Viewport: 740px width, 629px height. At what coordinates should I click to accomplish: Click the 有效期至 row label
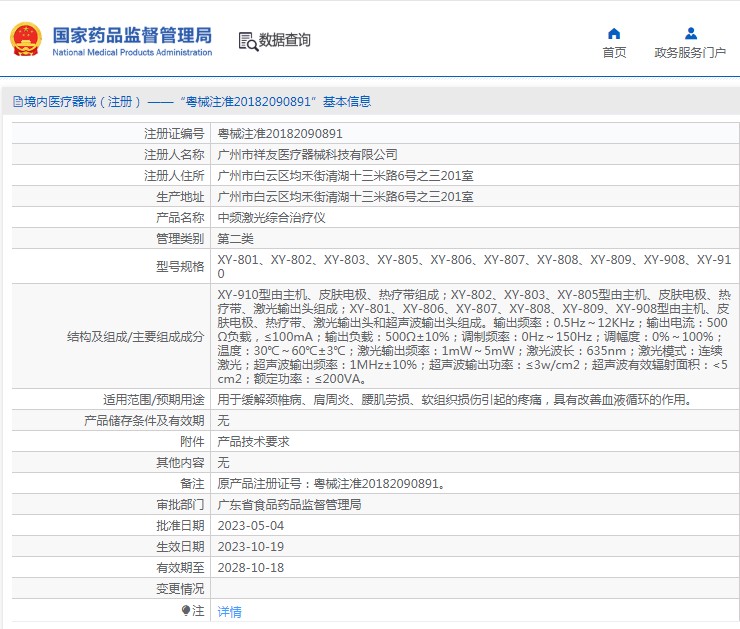click(x=180, y=568)
